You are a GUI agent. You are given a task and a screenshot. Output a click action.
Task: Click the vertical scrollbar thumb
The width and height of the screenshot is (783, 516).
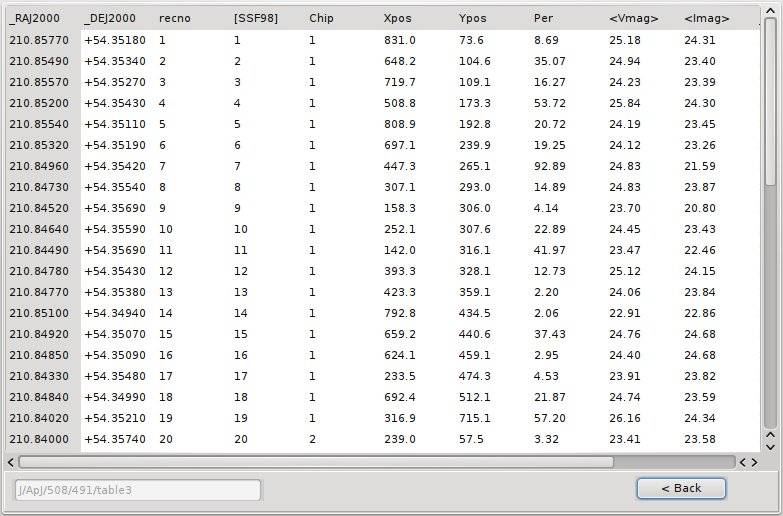(771, 102)
